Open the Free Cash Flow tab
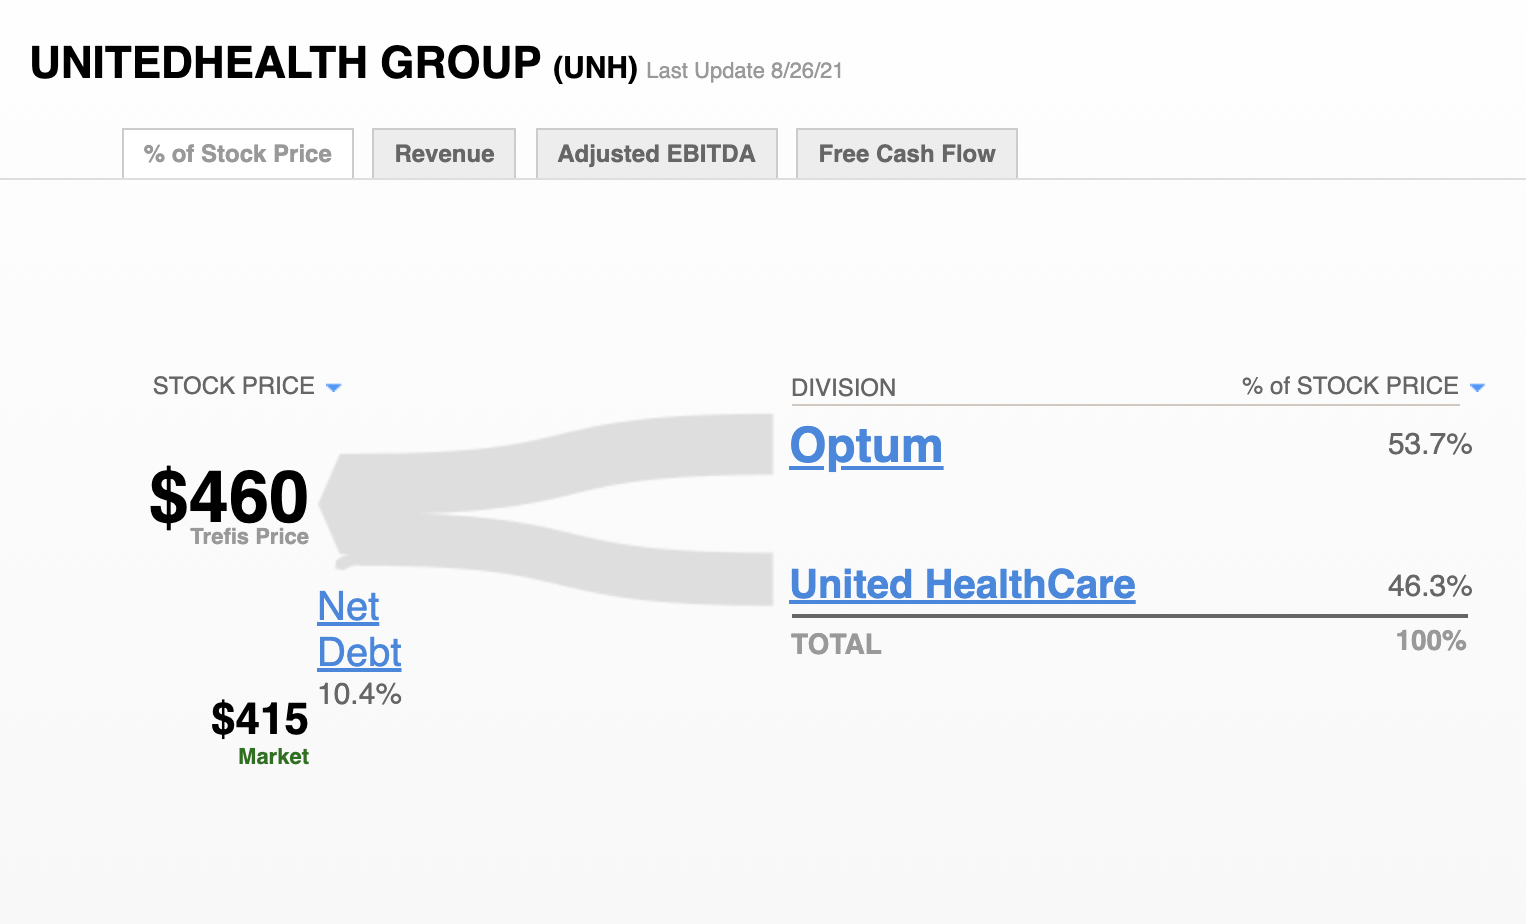Image resolution: width=1526 pixels, height=924 pixels. 907,154
